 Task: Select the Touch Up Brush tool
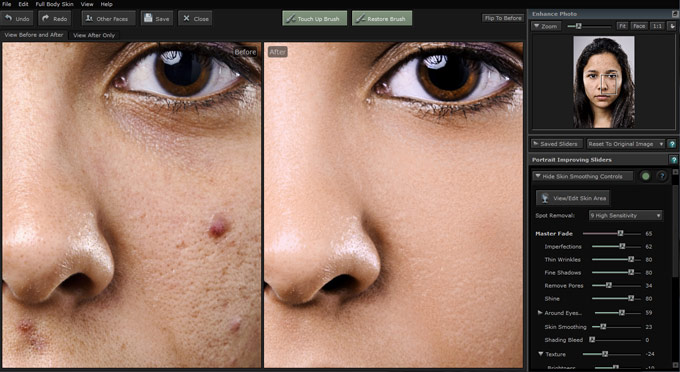pyautogui.click(x=314, y=19)
